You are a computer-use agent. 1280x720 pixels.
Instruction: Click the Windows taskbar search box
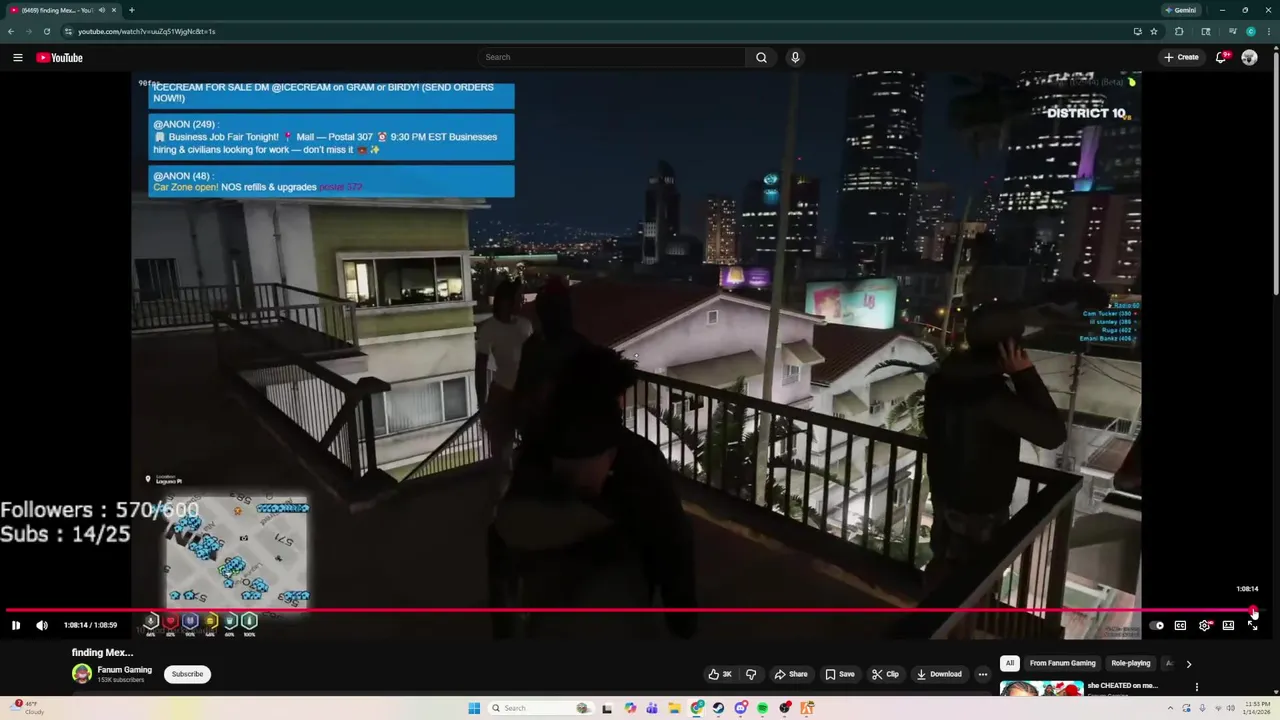click(x=540, y=708)
